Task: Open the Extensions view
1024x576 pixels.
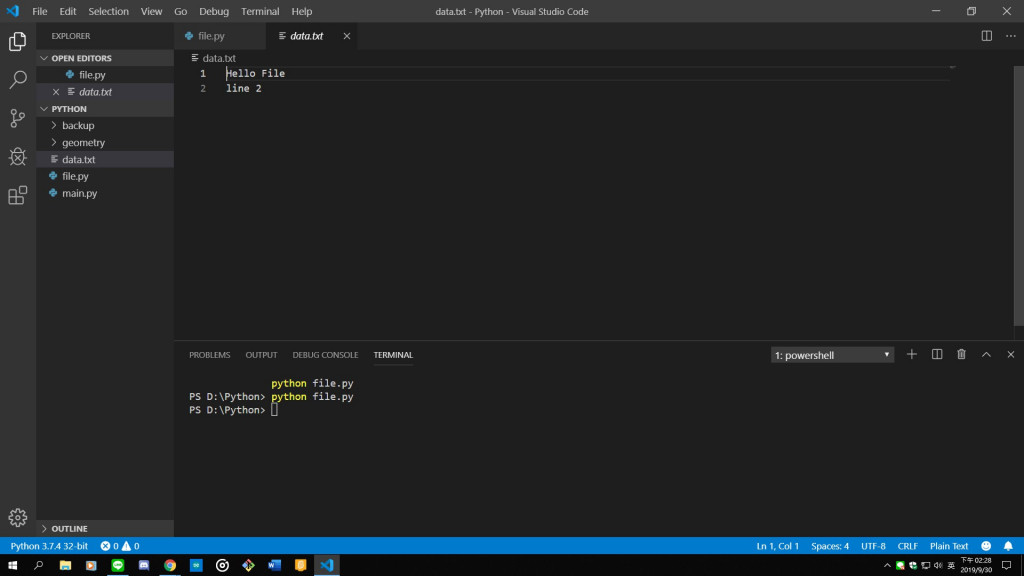Action: 18,195
